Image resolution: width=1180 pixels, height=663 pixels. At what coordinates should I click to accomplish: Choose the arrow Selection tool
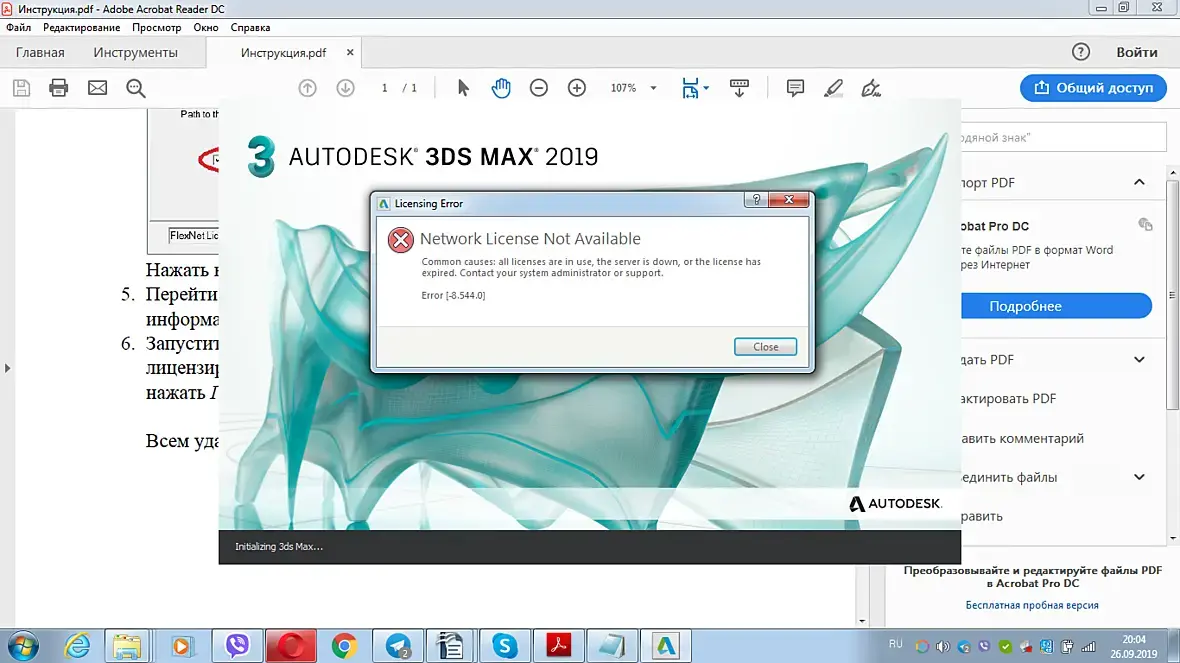(x=463, y=88)
